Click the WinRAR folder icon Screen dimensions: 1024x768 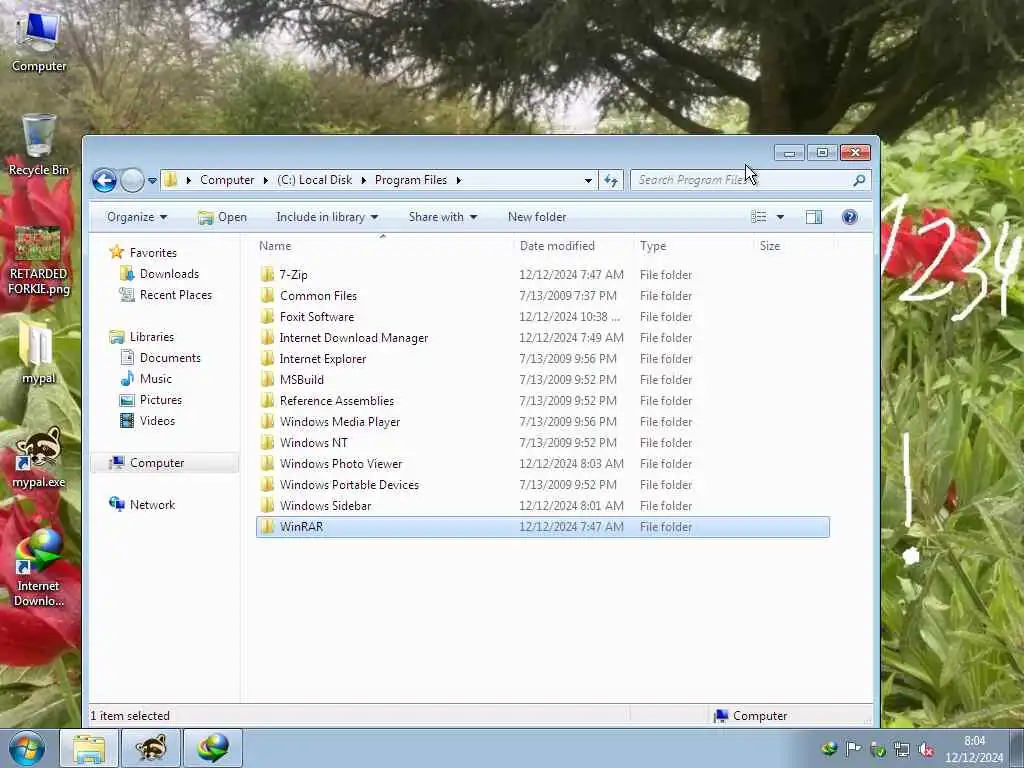[x=267, y=526]
